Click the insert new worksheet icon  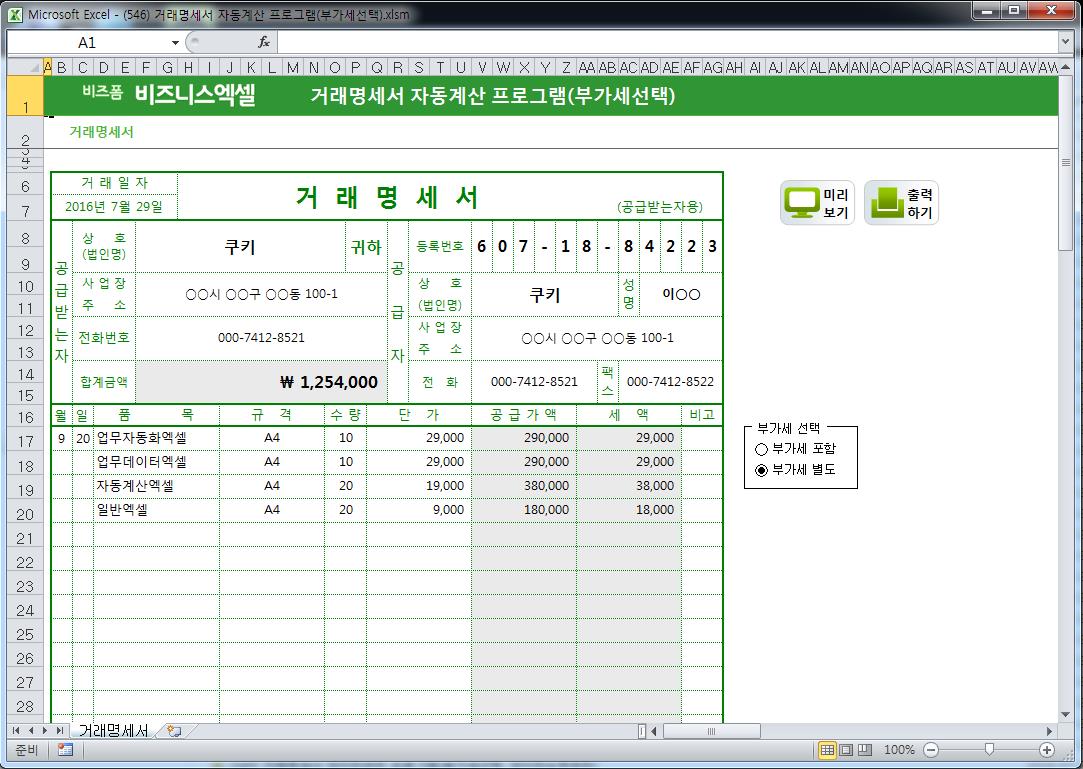pos(174,731)
